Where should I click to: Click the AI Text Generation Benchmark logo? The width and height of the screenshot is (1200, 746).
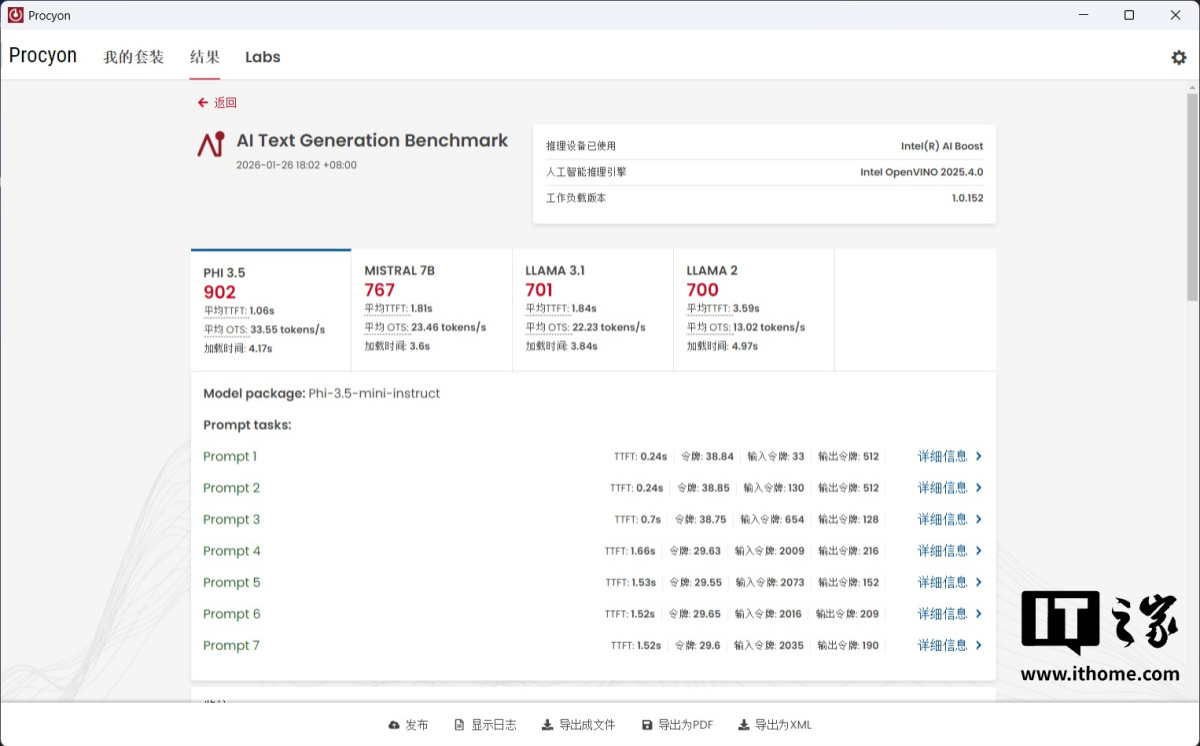(x=211, y=144)
